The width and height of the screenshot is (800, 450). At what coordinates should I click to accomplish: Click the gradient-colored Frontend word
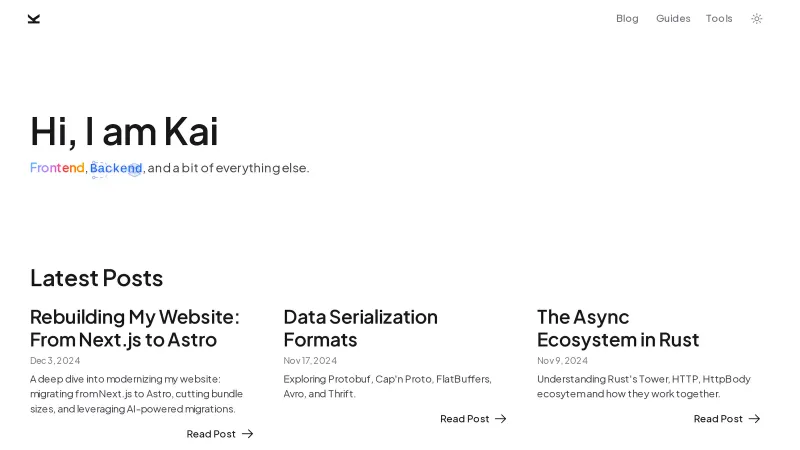(x=57, y=168)
